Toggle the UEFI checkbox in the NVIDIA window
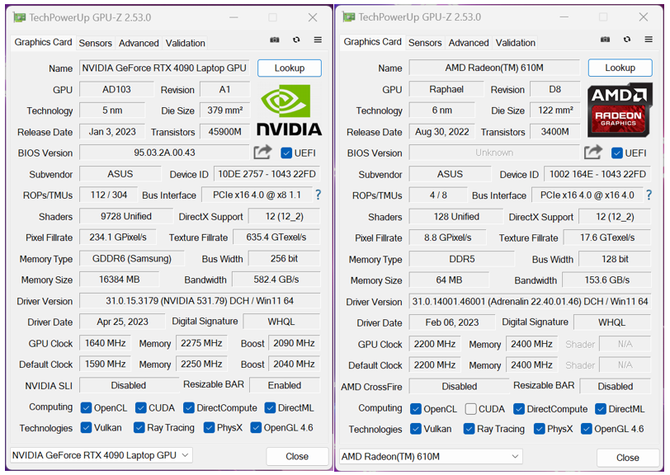Viewport: 670px width, 475px height. click(x=286, y=153)
